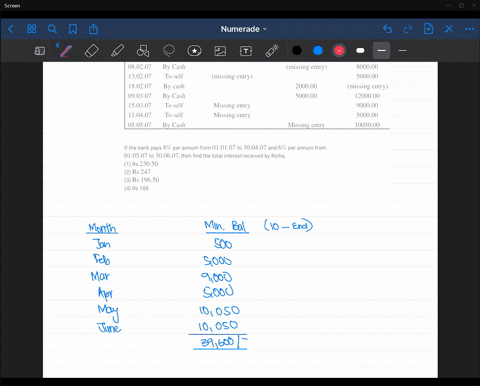480x386 pixels.
Task: Choose the black pen color
Action: (x=297, y=51)
